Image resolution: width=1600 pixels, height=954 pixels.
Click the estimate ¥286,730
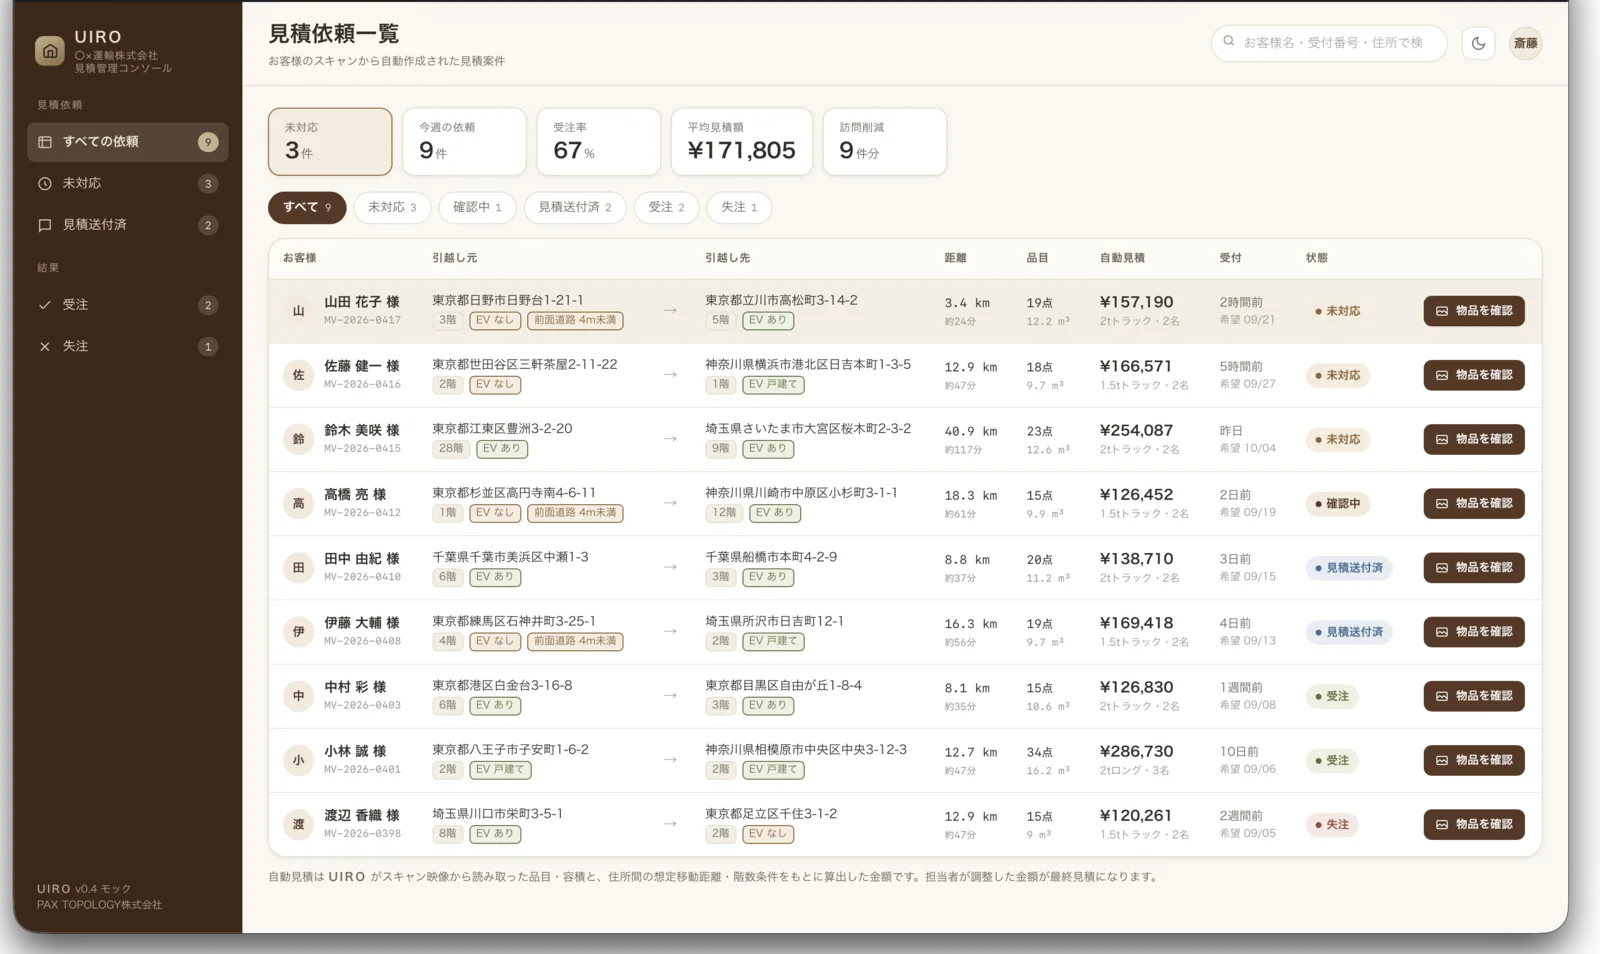pos(1136,752)
